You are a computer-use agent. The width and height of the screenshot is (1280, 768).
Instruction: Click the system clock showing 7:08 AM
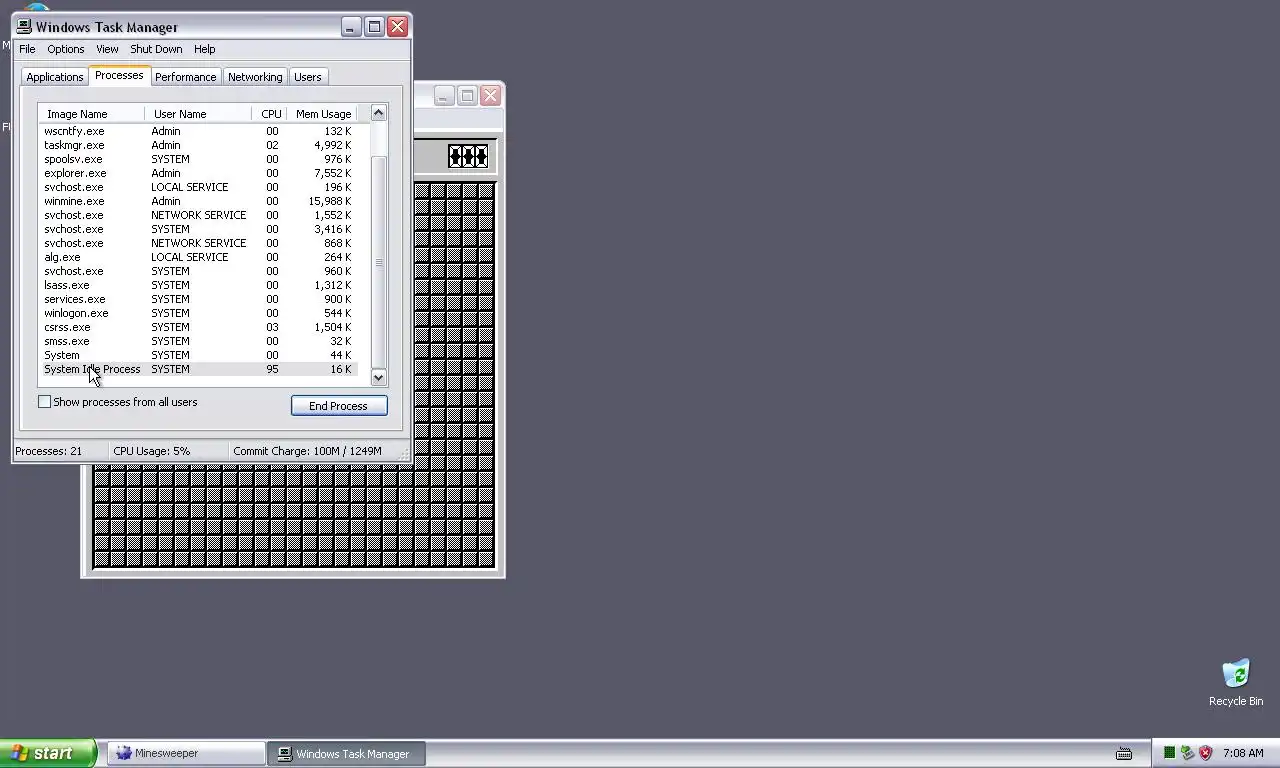pos(1243,753)
